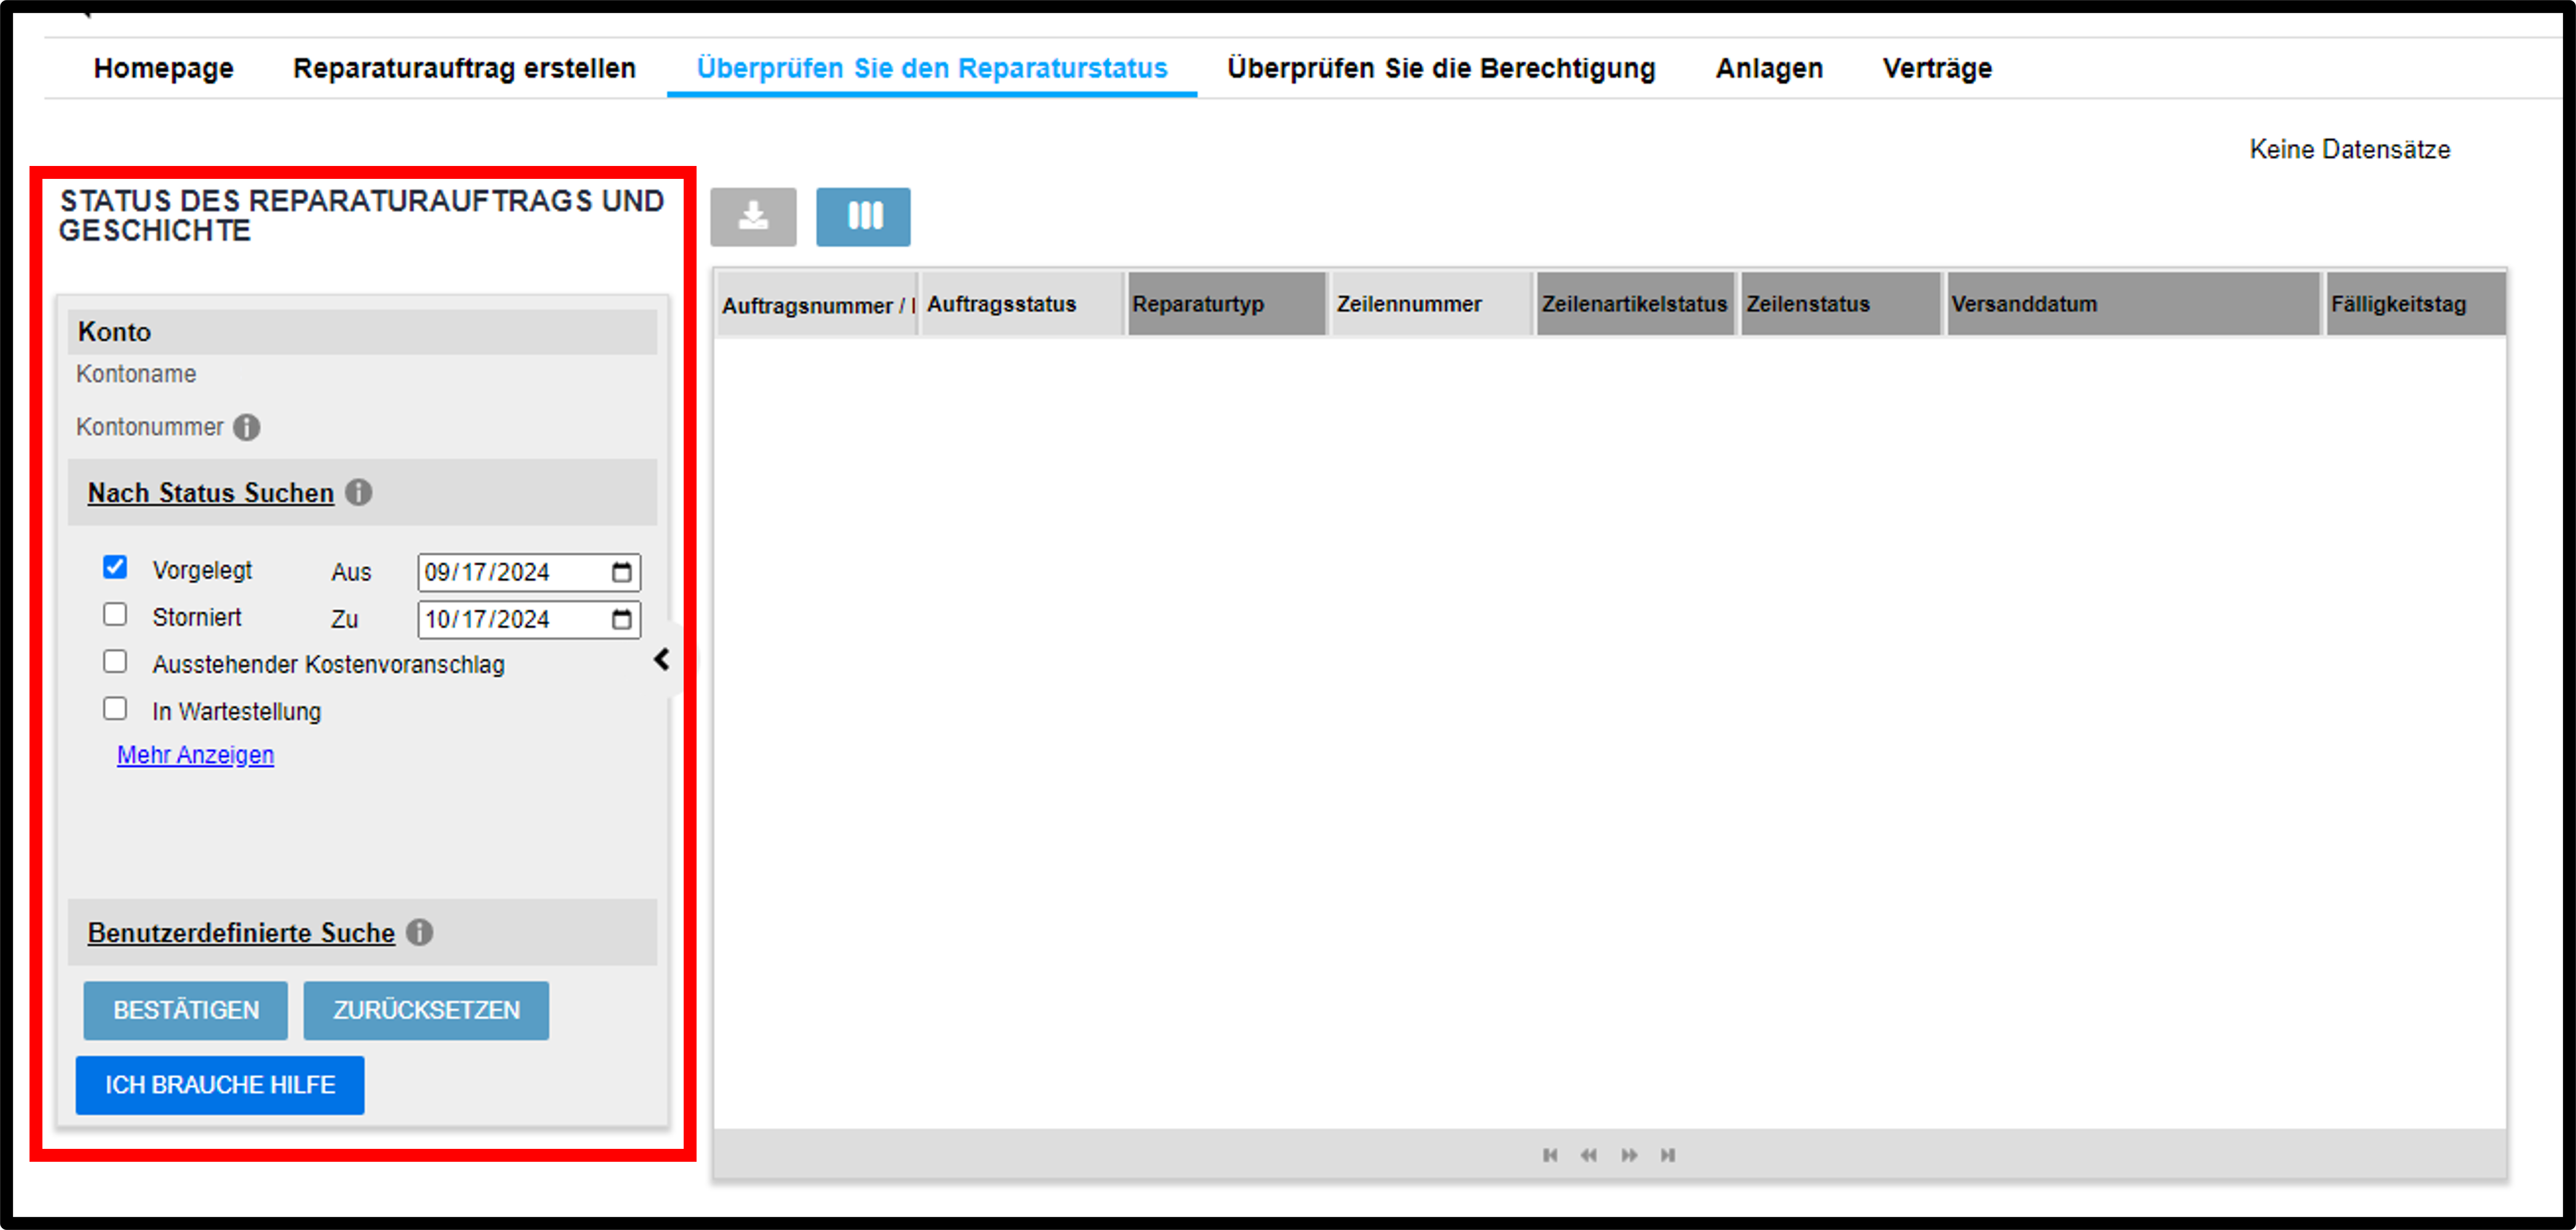Viewport: 2576px width, 1230px height.
Task: Open calendar picker for Aus date
Action: [622, 572]
